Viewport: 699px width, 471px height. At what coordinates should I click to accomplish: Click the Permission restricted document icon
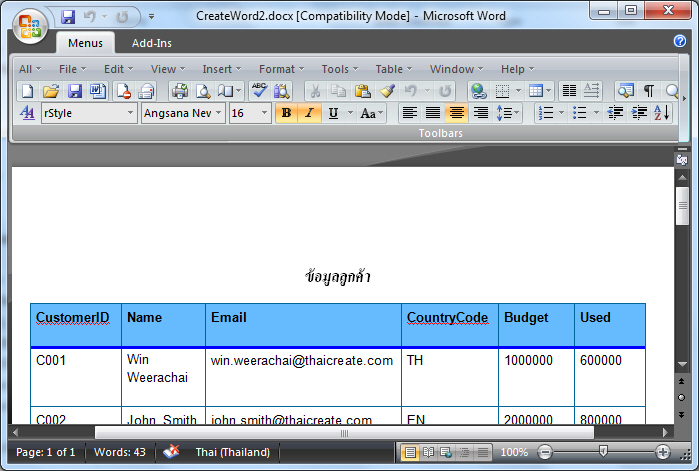(x=123, y=91)
